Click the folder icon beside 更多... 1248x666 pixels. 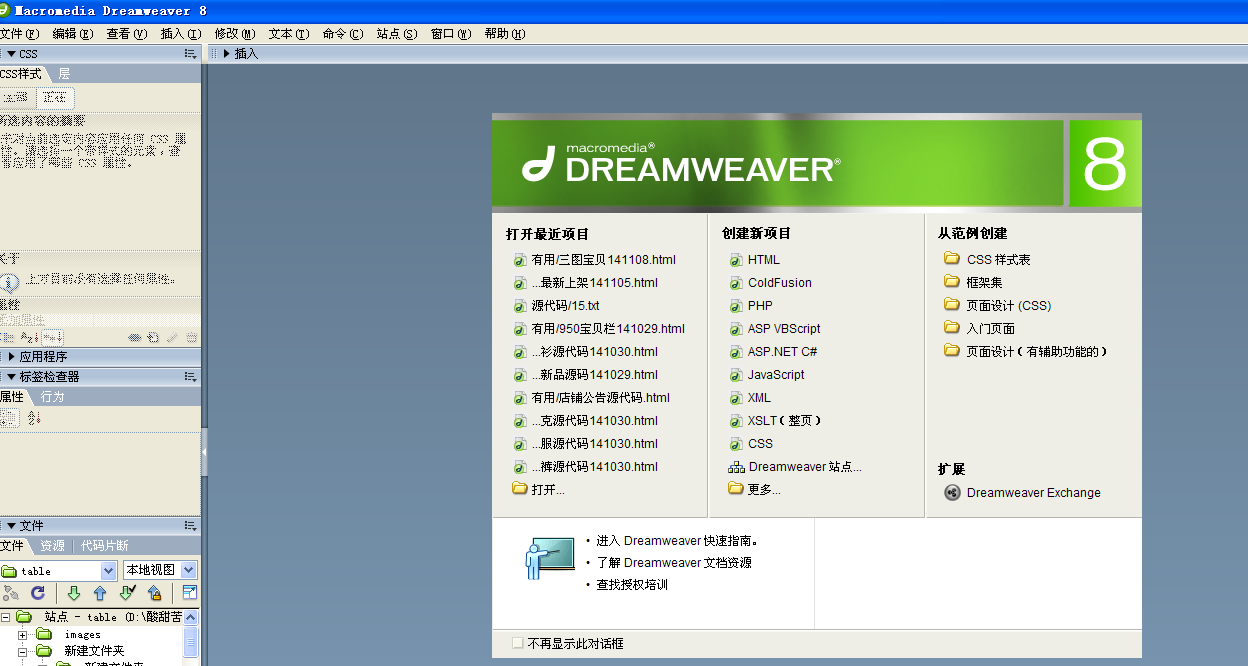click(x=736, y=489)
